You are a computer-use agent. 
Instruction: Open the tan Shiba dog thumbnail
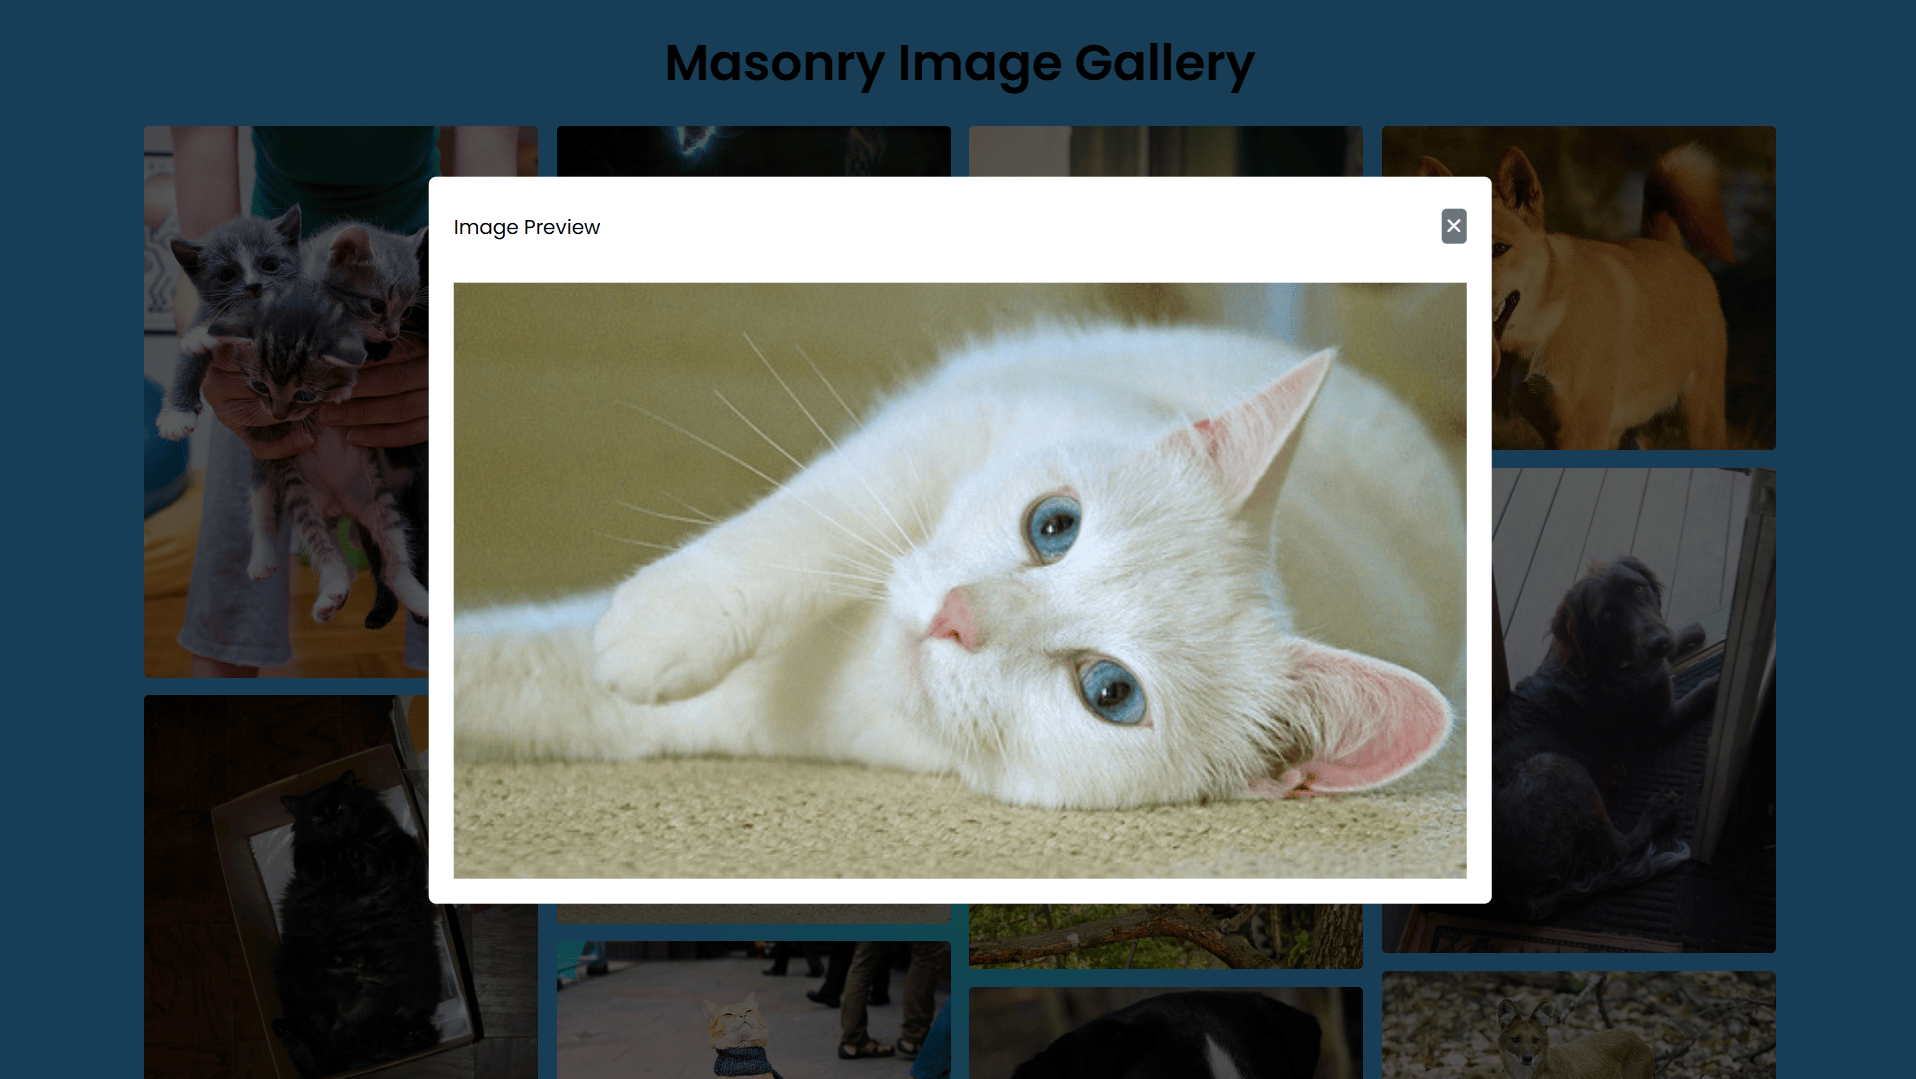[1633, 287]
